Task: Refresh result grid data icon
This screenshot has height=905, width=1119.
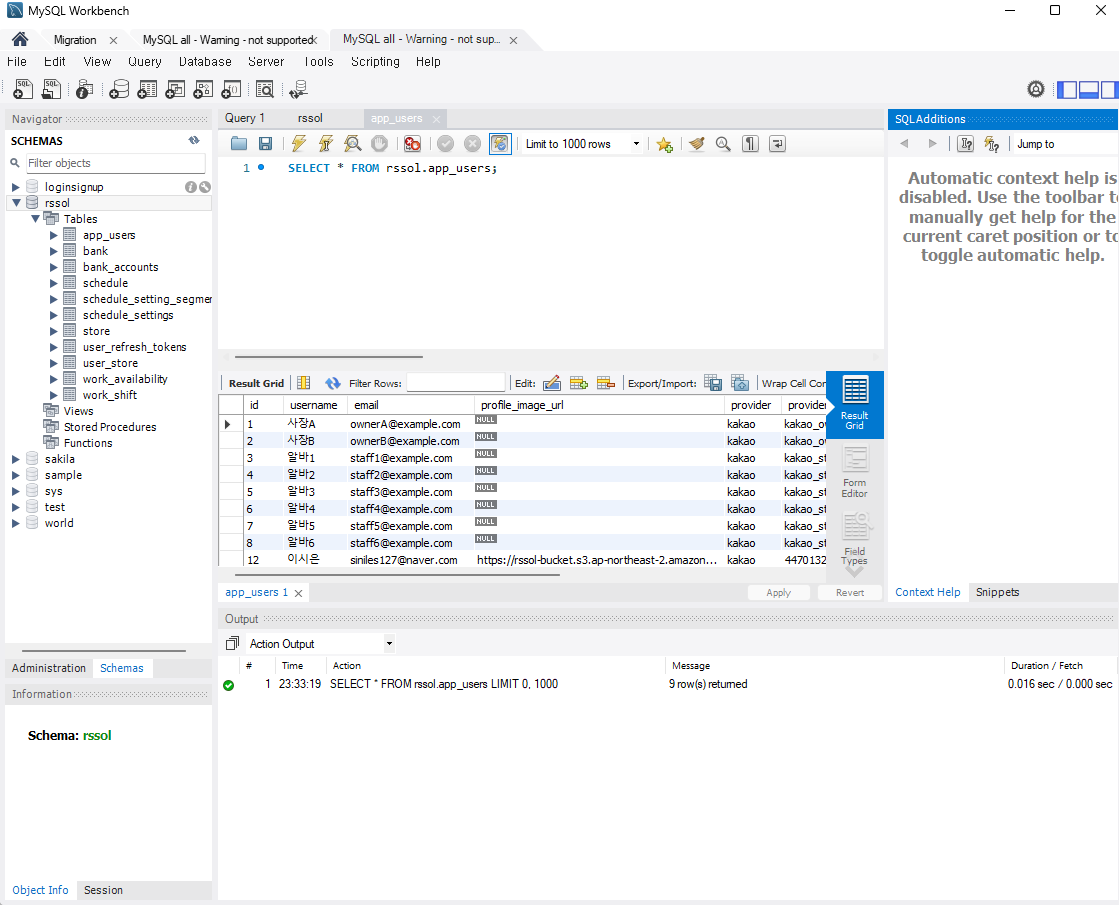Action: click(333, 383)
